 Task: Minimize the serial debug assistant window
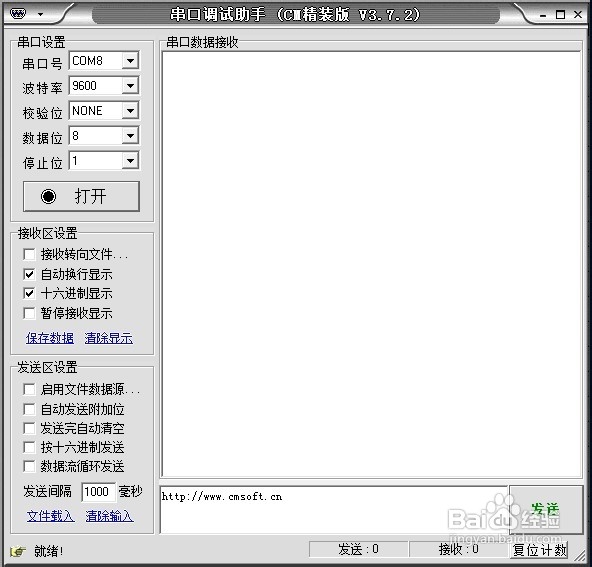coord(543,15)
